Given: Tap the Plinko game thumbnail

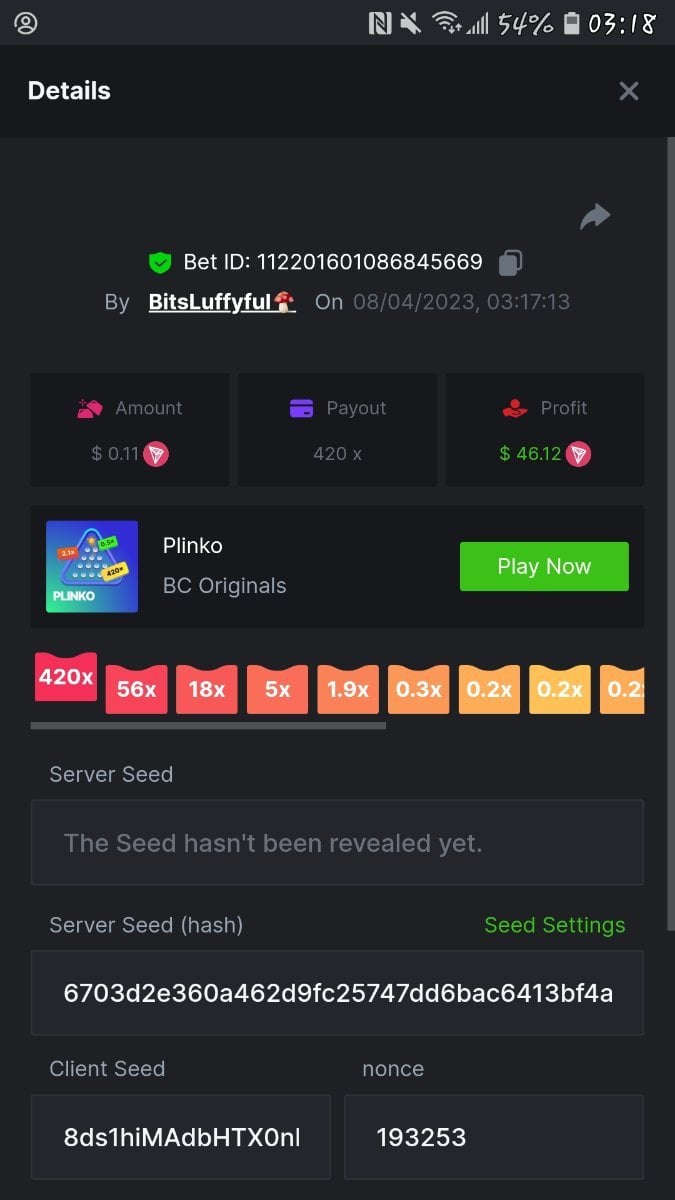Looking at the screenshot, I should (92, 566).
